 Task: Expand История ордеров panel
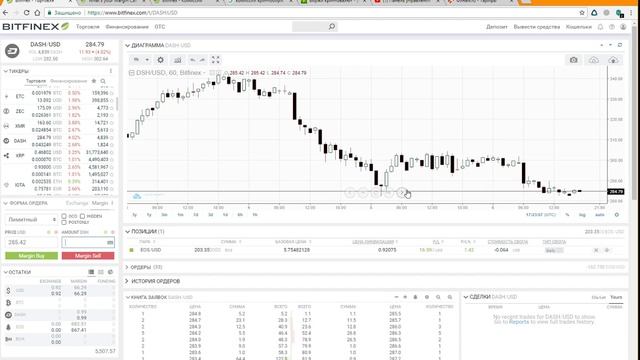pos(127,281)
